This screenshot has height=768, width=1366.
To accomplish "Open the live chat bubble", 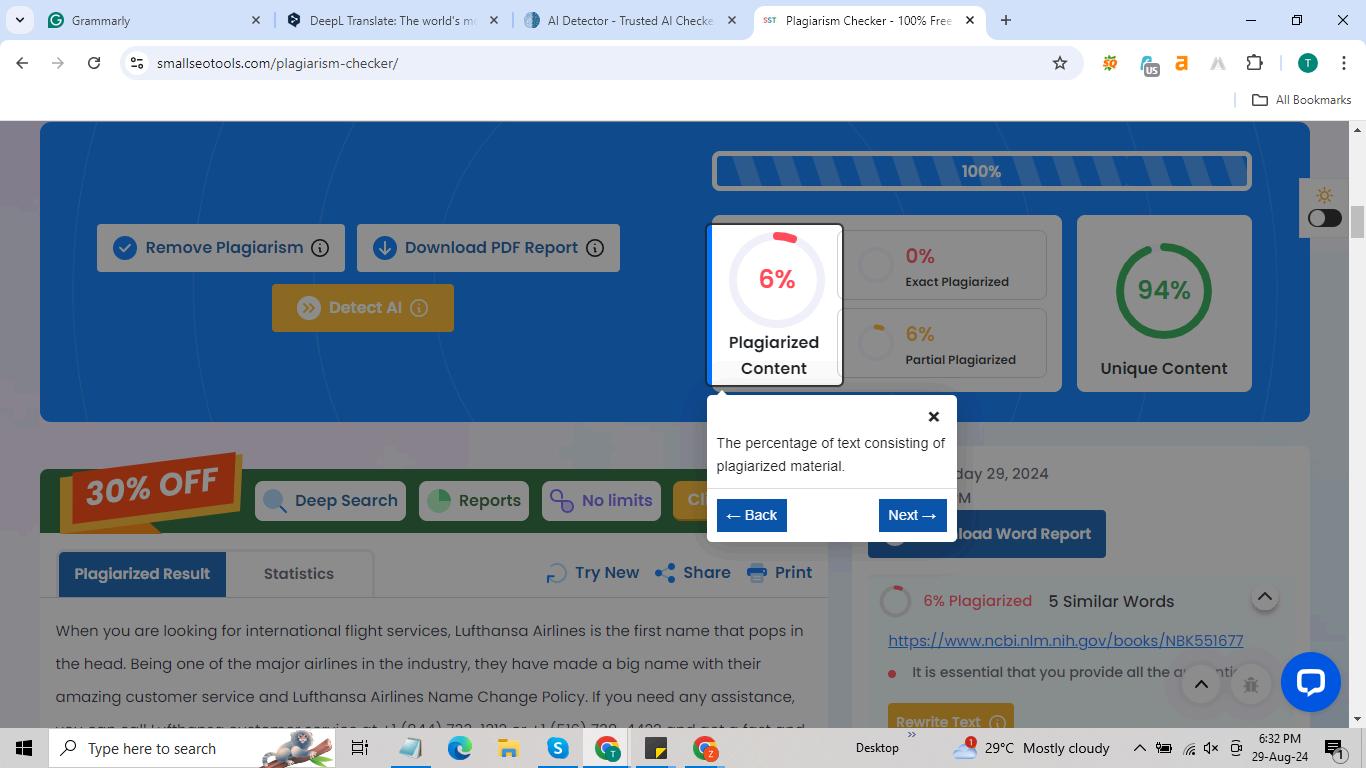I will coord(1310,682).
